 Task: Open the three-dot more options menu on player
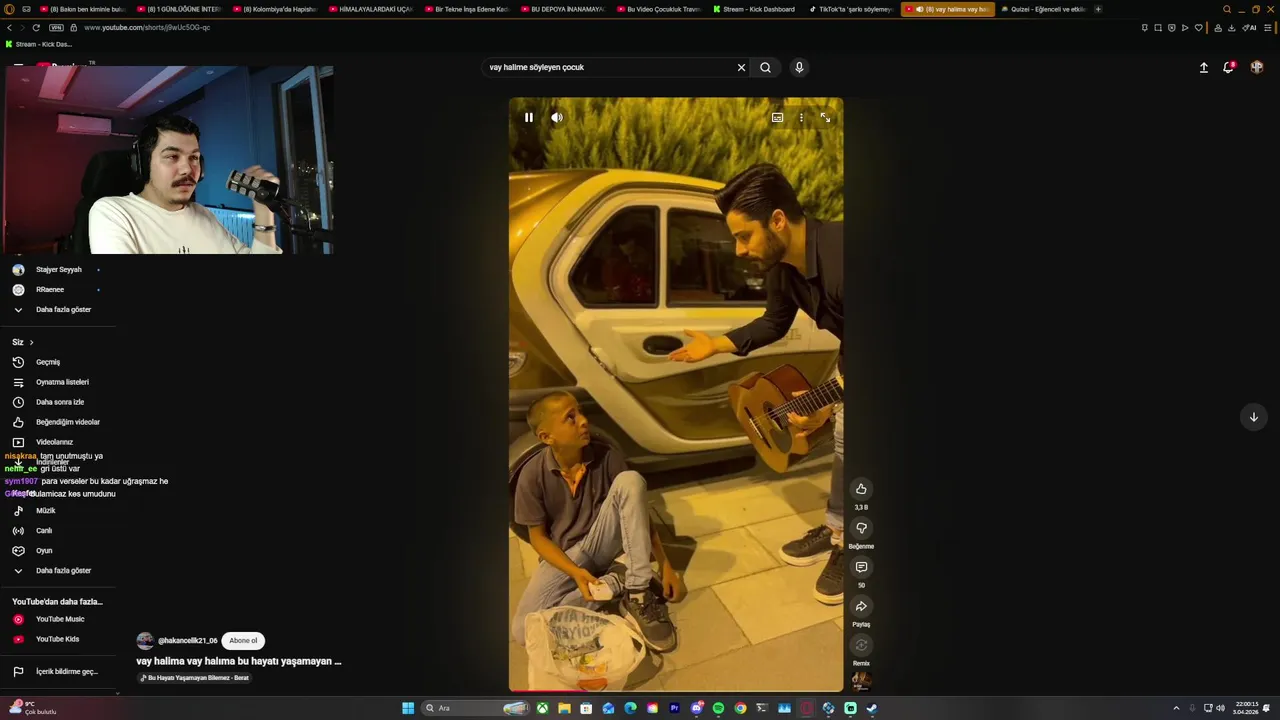(x=801, y=117)
